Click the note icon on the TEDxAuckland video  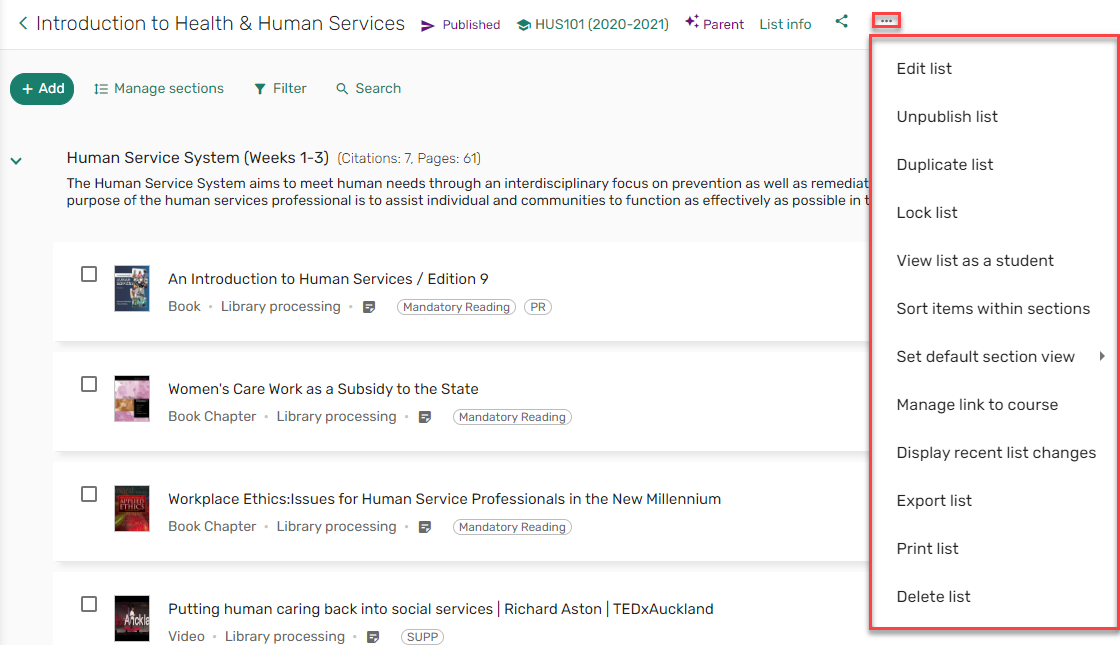[x=373, y=637]
